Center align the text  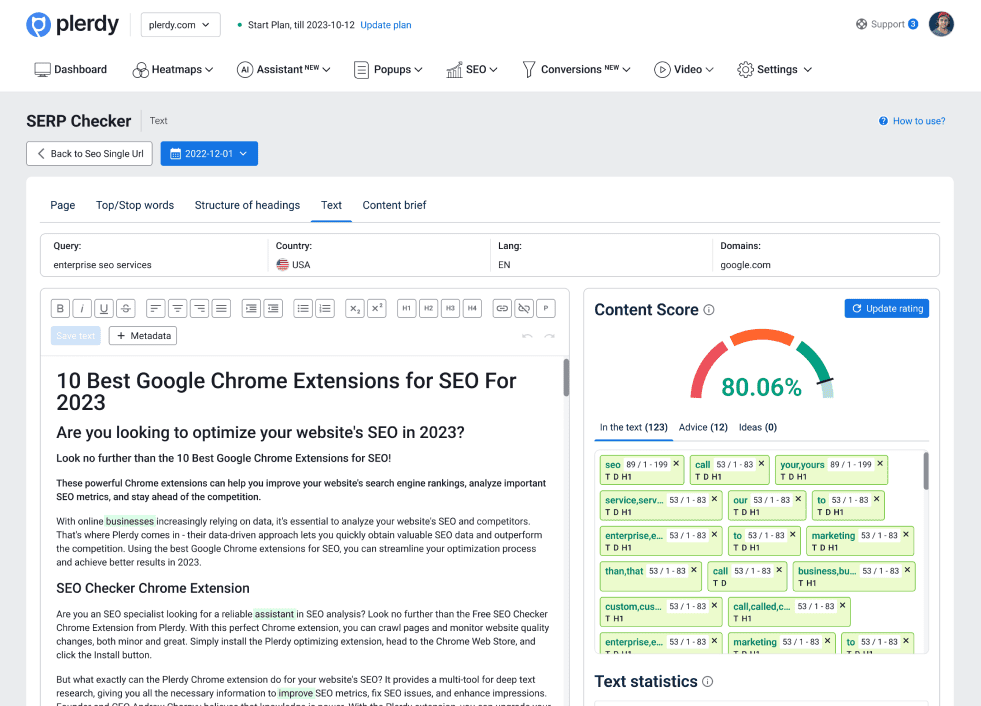(x=177, y=308)
